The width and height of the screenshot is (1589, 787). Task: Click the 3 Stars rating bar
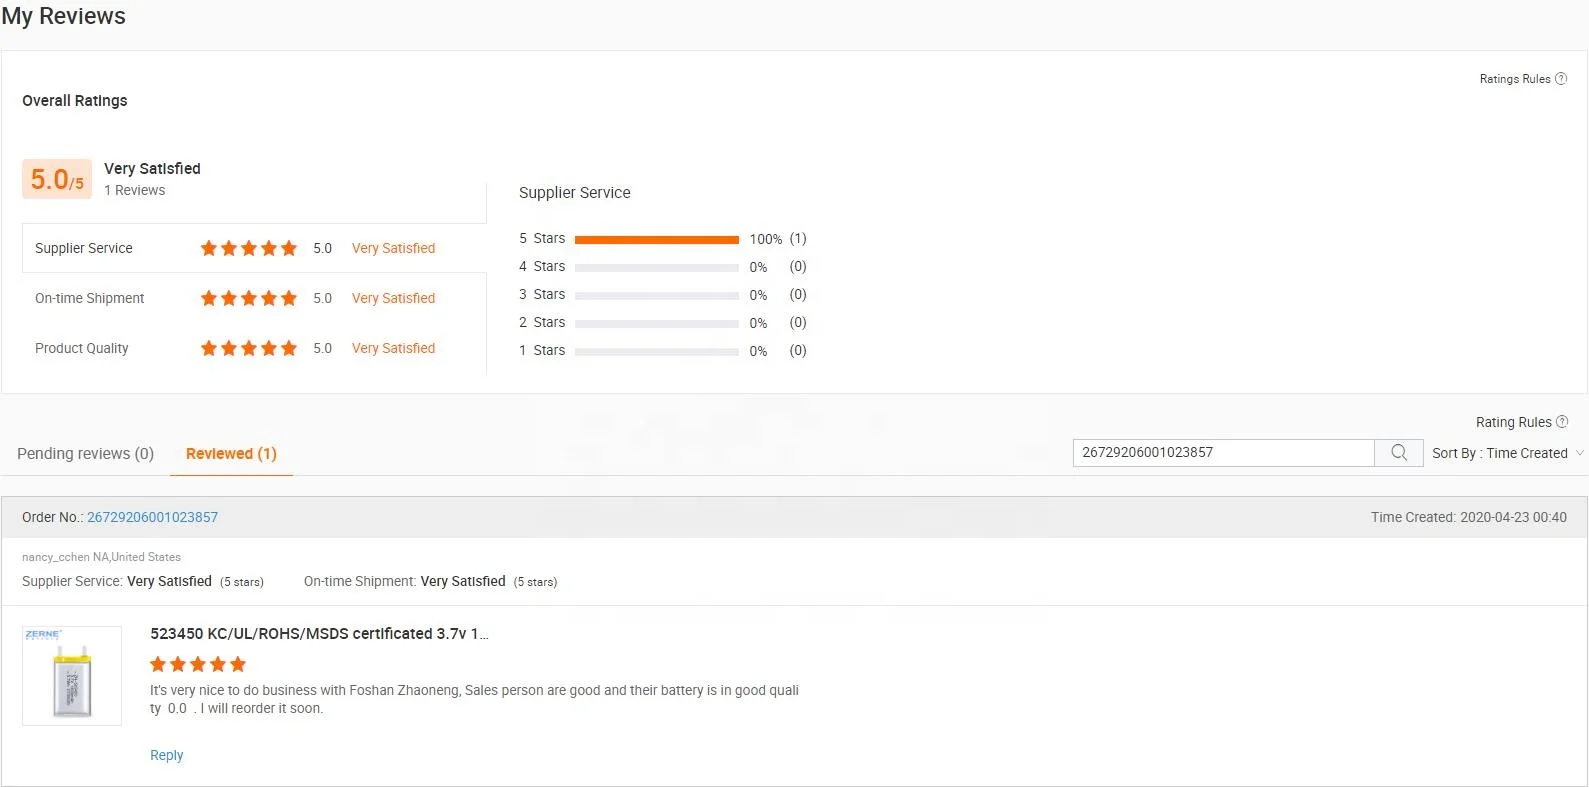tap(657, 295)
